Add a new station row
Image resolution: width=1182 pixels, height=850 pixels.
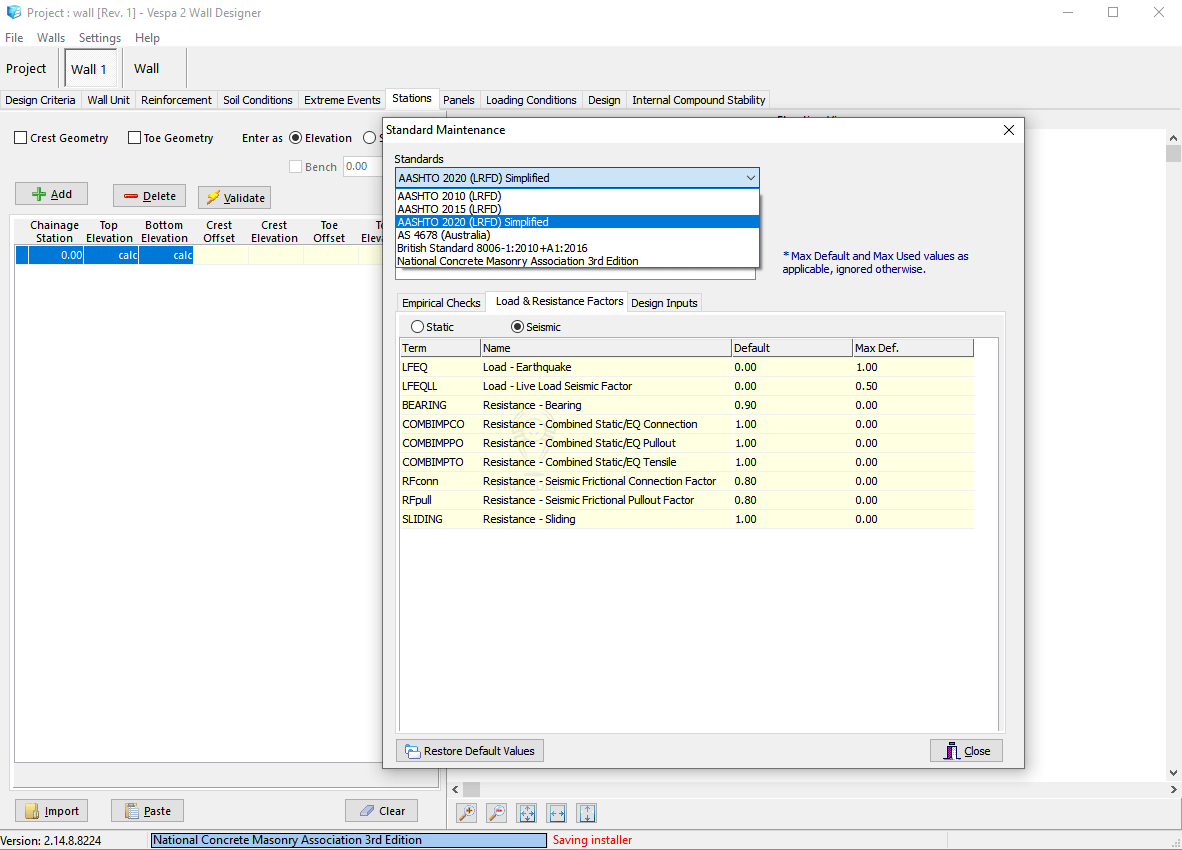tap(51, 194)
